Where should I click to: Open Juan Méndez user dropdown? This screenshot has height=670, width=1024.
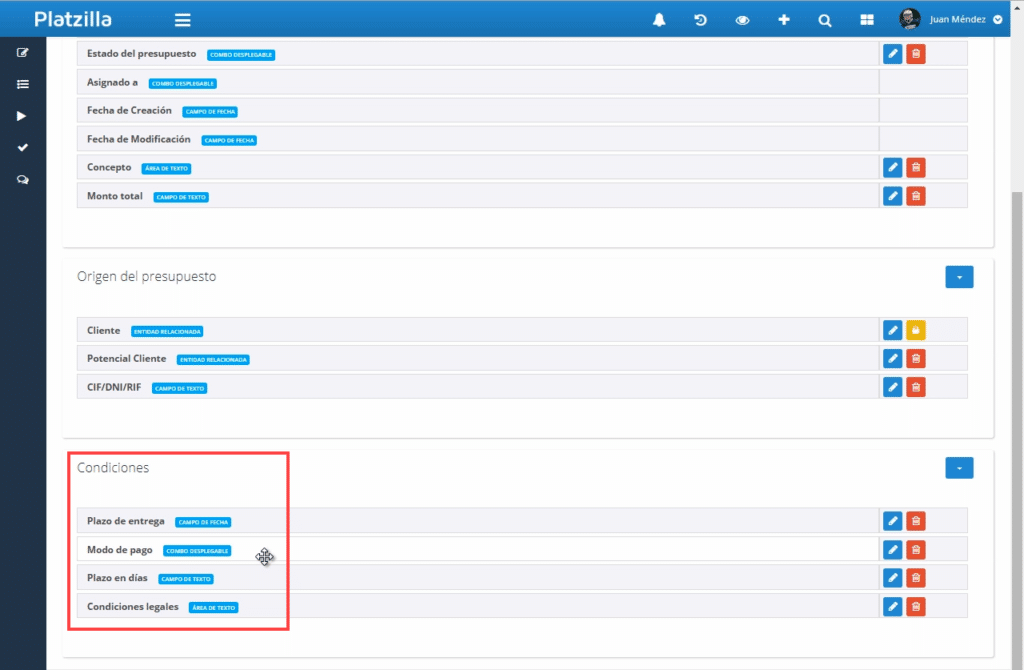965,20
